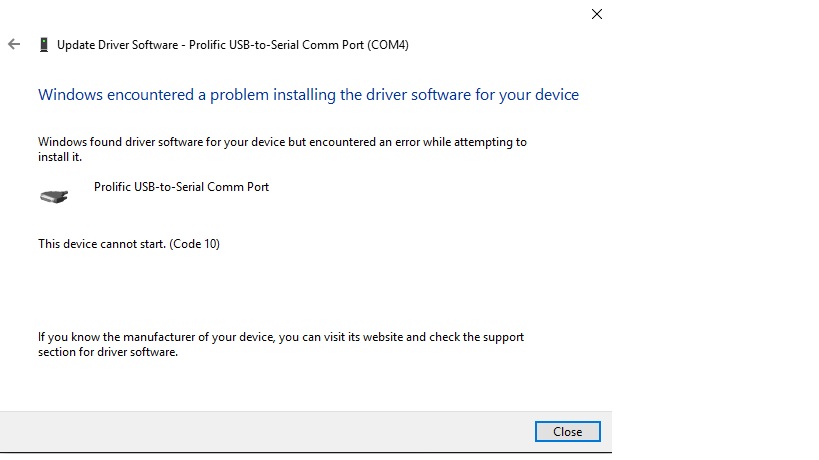This screenshot has height=460, width=819.
Task: Click the 'Windows found driver software' line
Action: tap(282, 142)
